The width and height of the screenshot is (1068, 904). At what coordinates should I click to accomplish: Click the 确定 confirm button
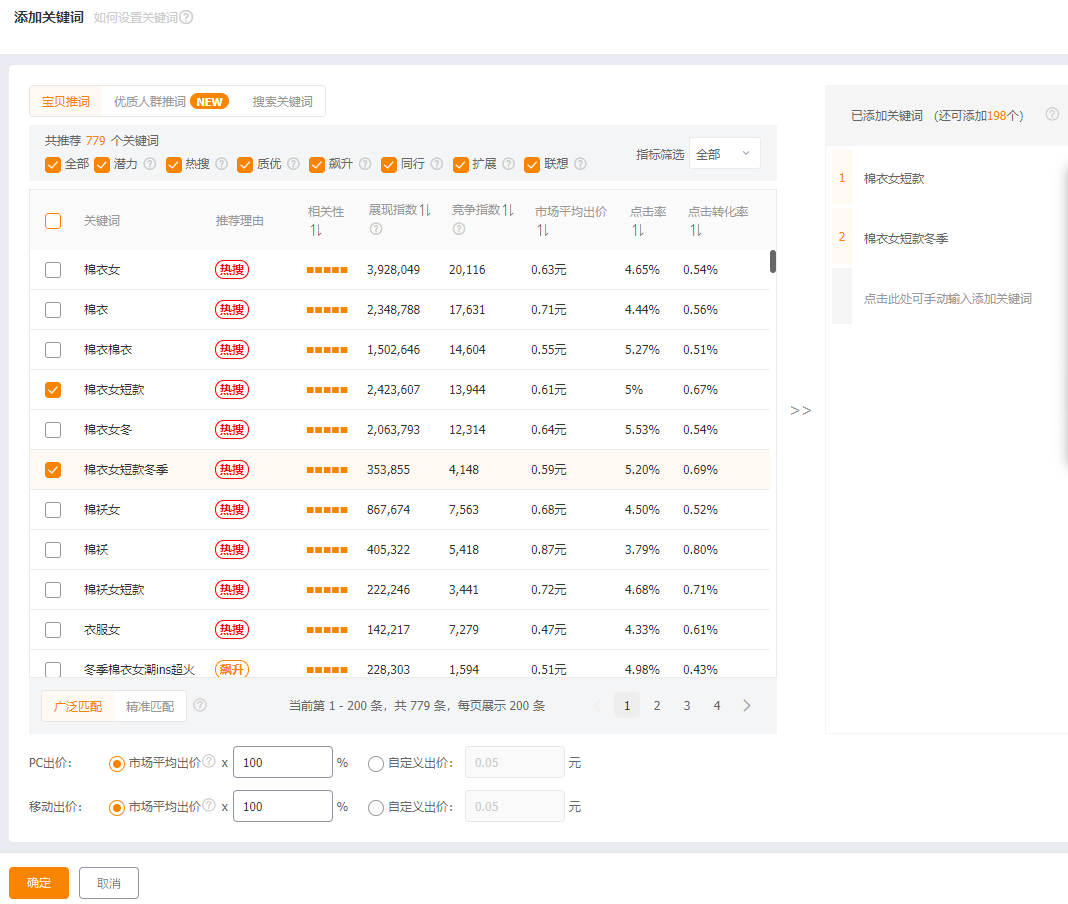point(39,883)
